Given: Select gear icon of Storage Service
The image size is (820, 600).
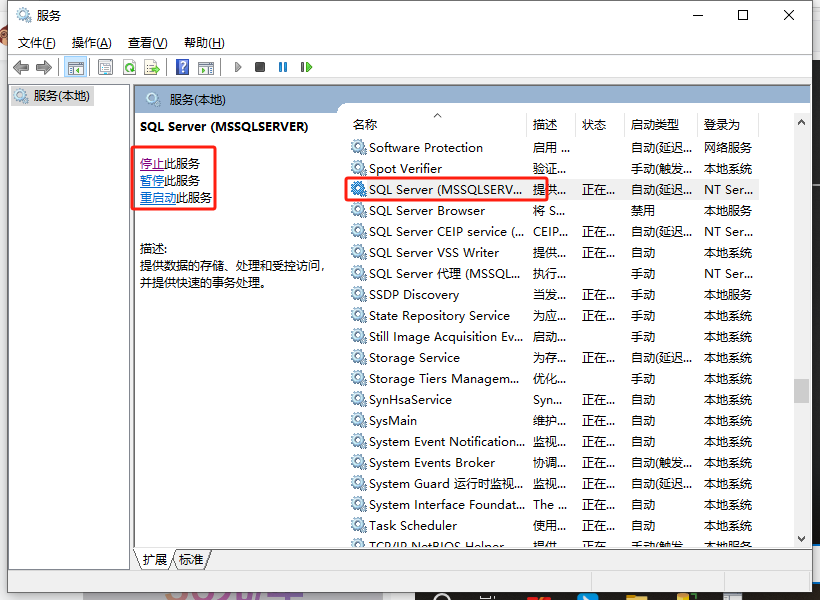Looking at the screenshot, I should coord(358,357).
